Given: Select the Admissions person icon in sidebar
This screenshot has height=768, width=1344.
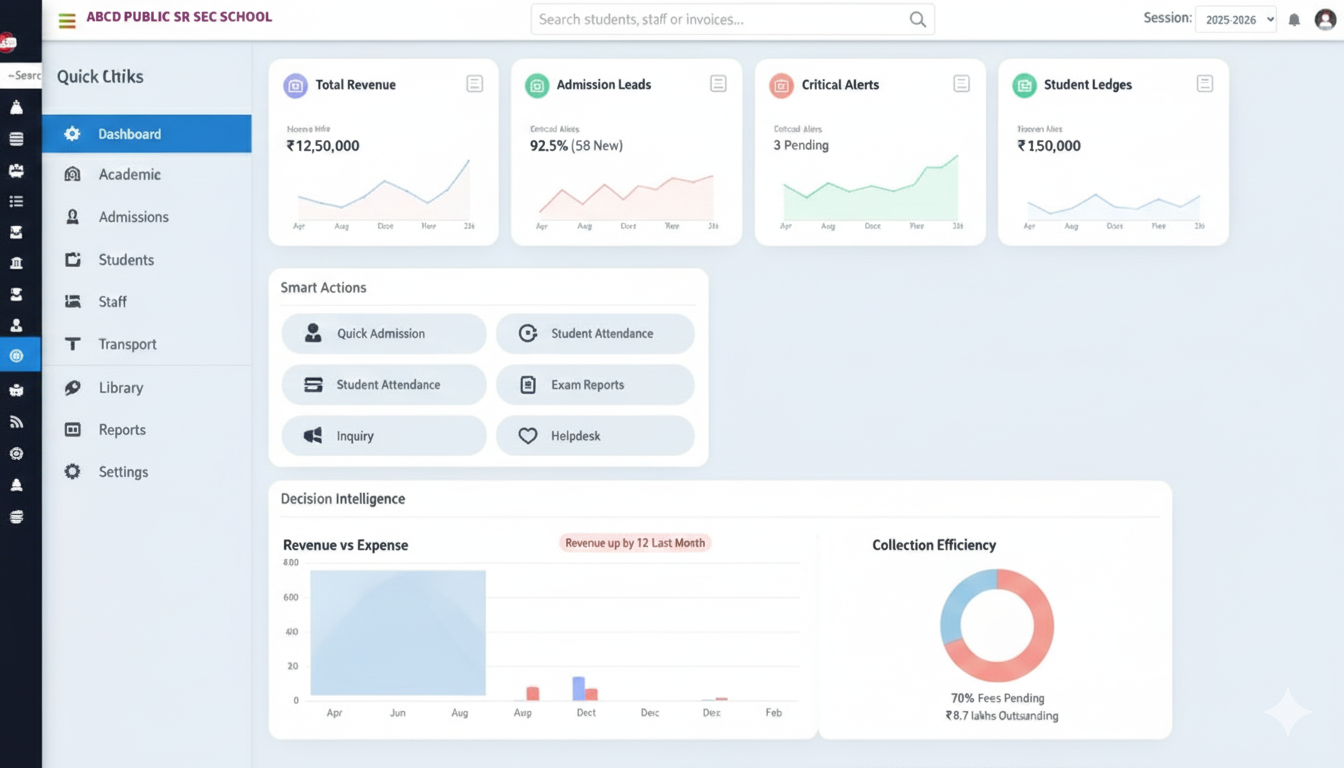Looking at the screenshot, I should point(72,216).
